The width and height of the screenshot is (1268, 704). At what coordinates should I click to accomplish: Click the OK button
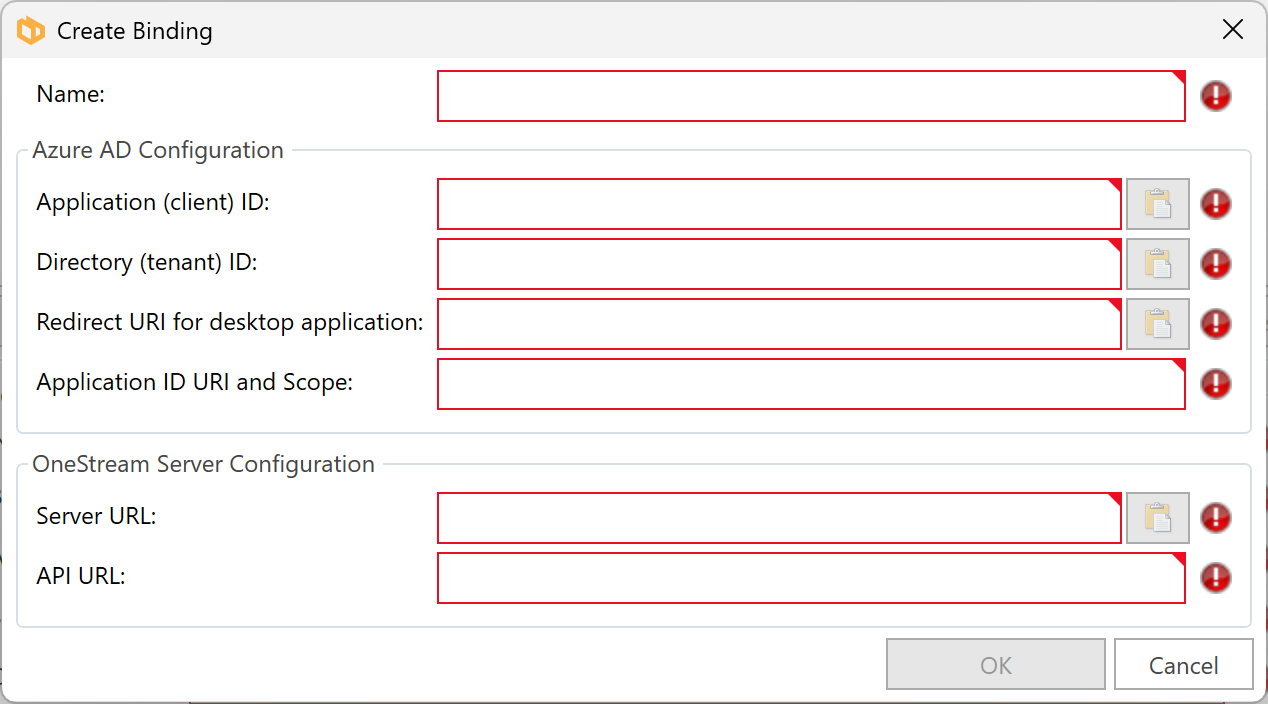click(996, 665)
